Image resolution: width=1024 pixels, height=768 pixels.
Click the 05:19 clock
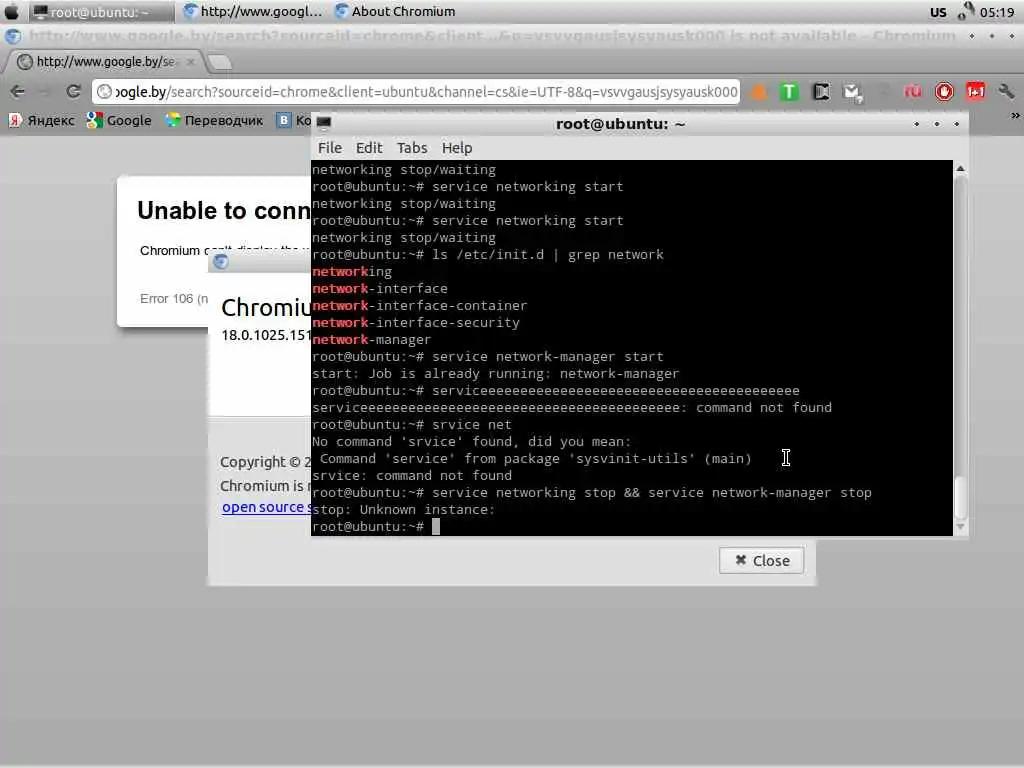click(997, 12)
